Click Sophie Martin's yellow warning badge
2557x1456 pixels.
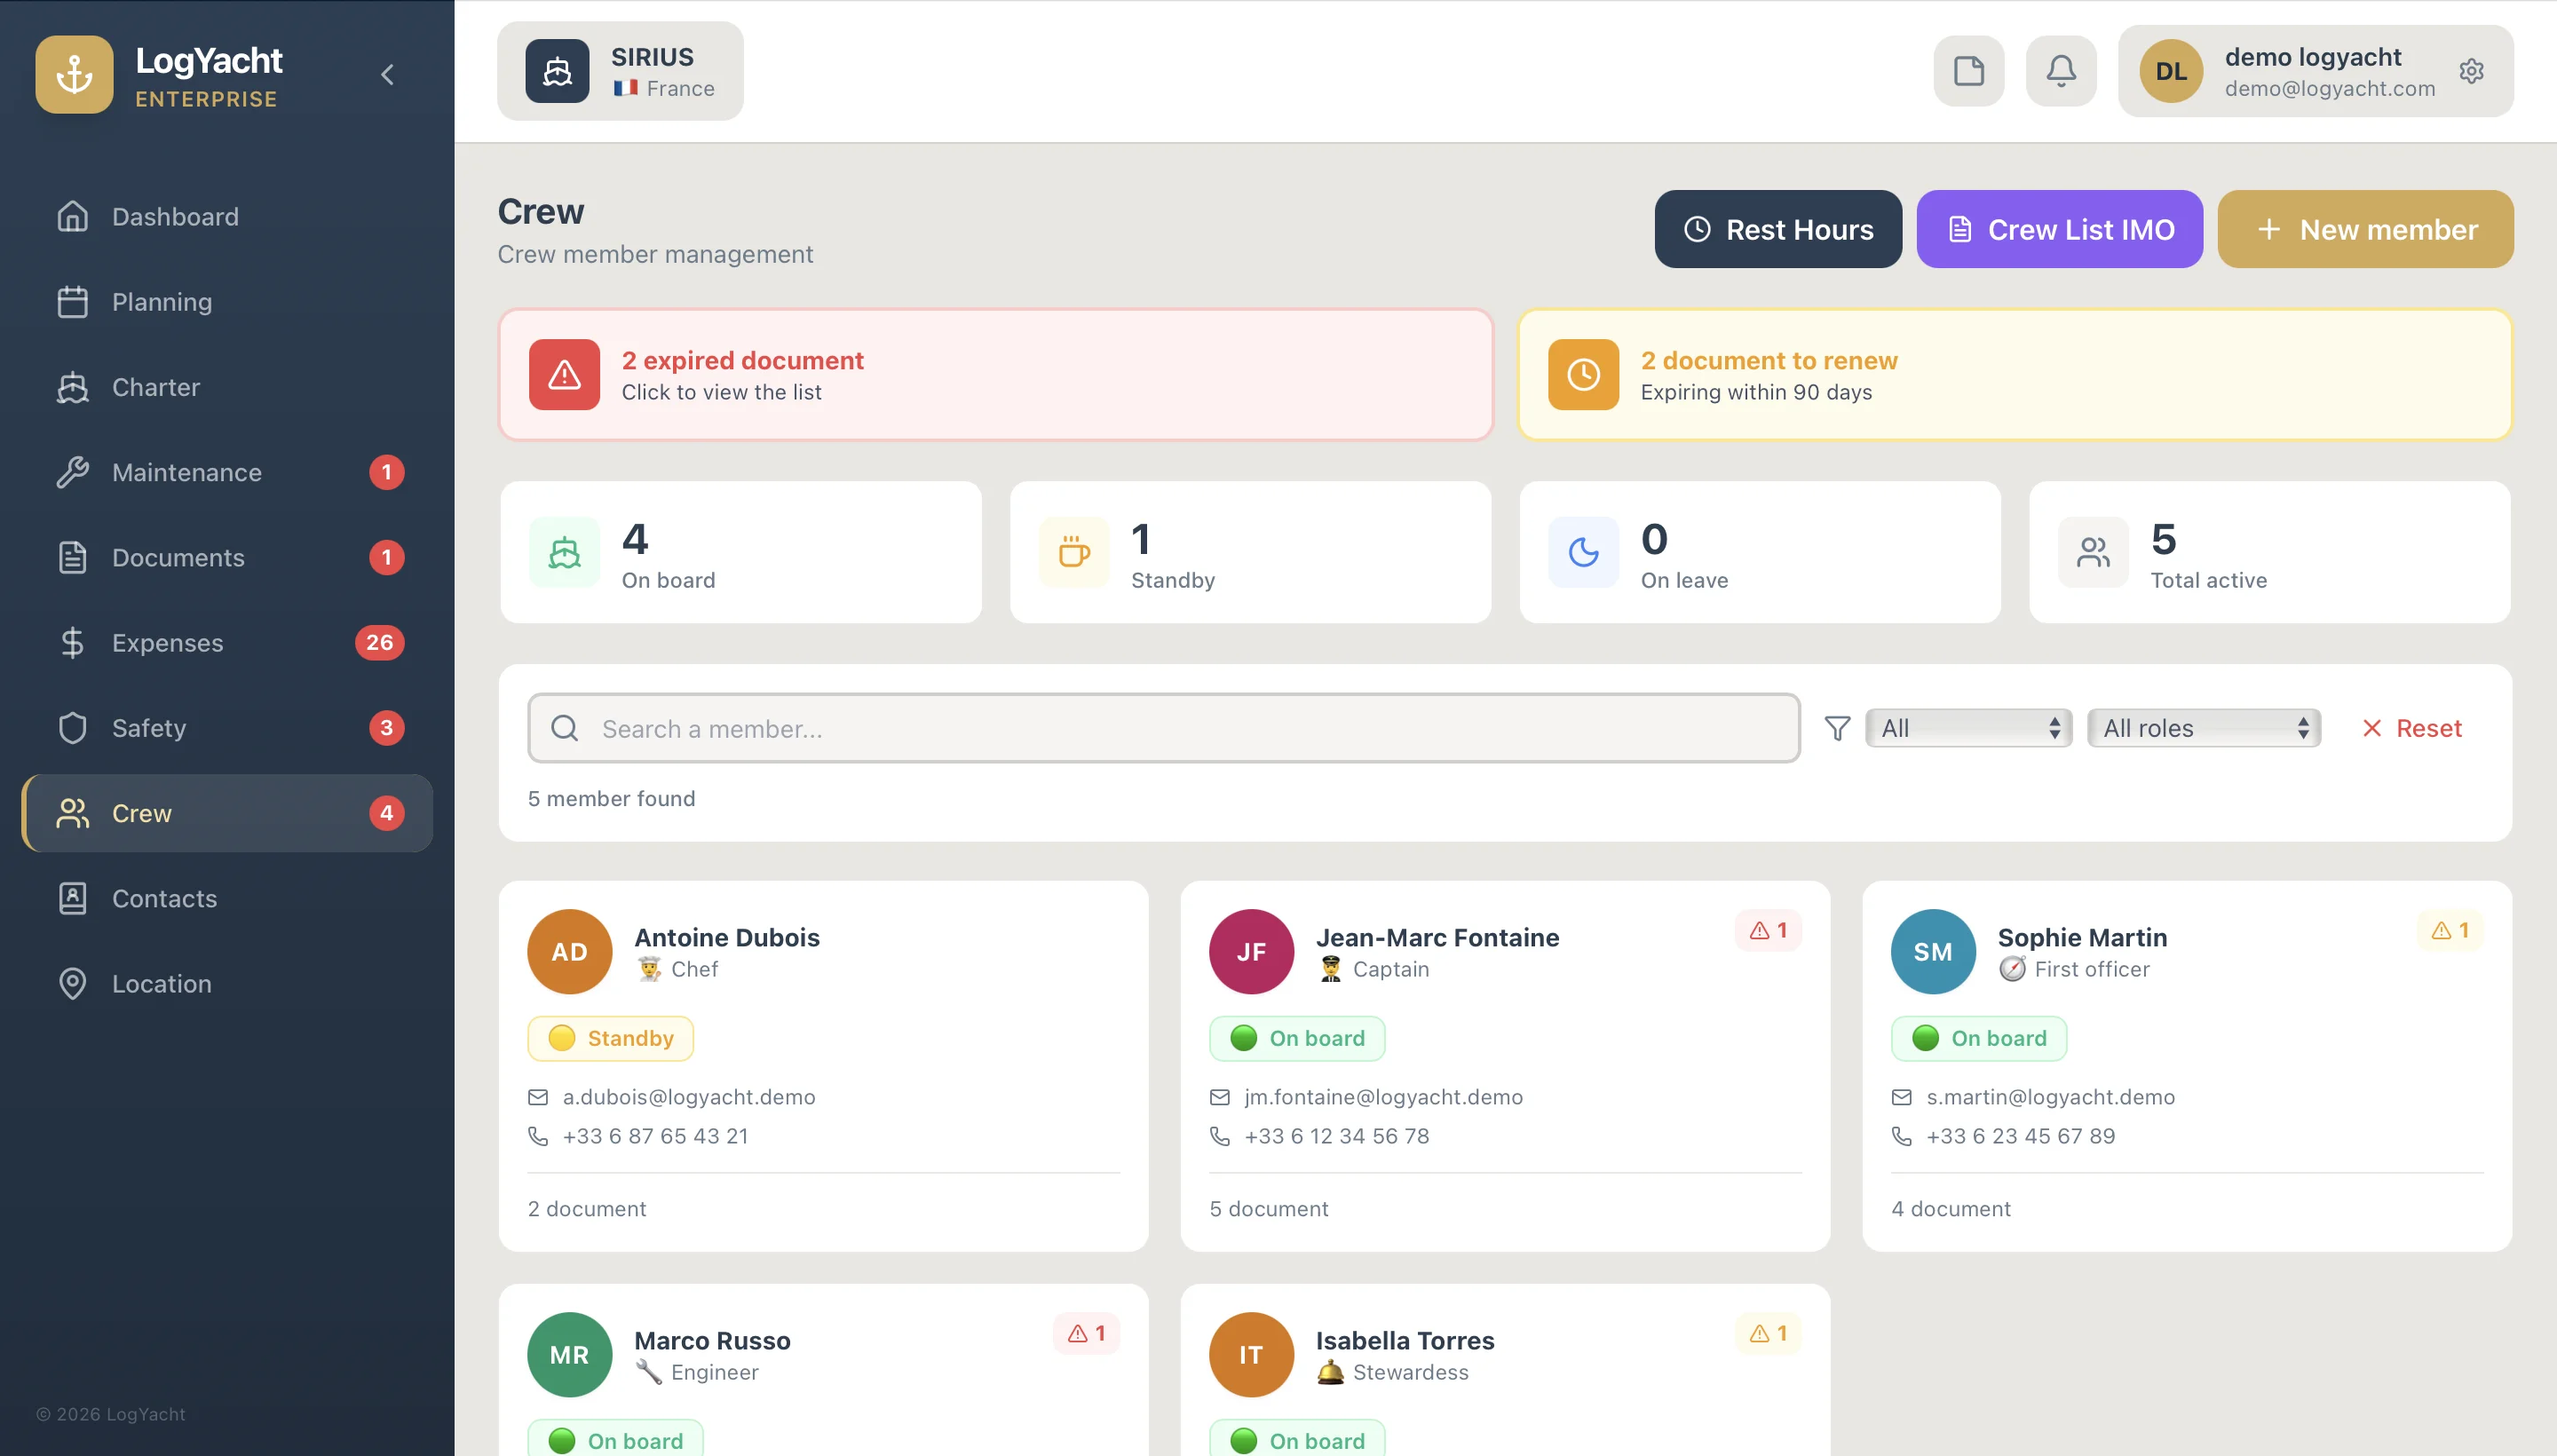2450,930
